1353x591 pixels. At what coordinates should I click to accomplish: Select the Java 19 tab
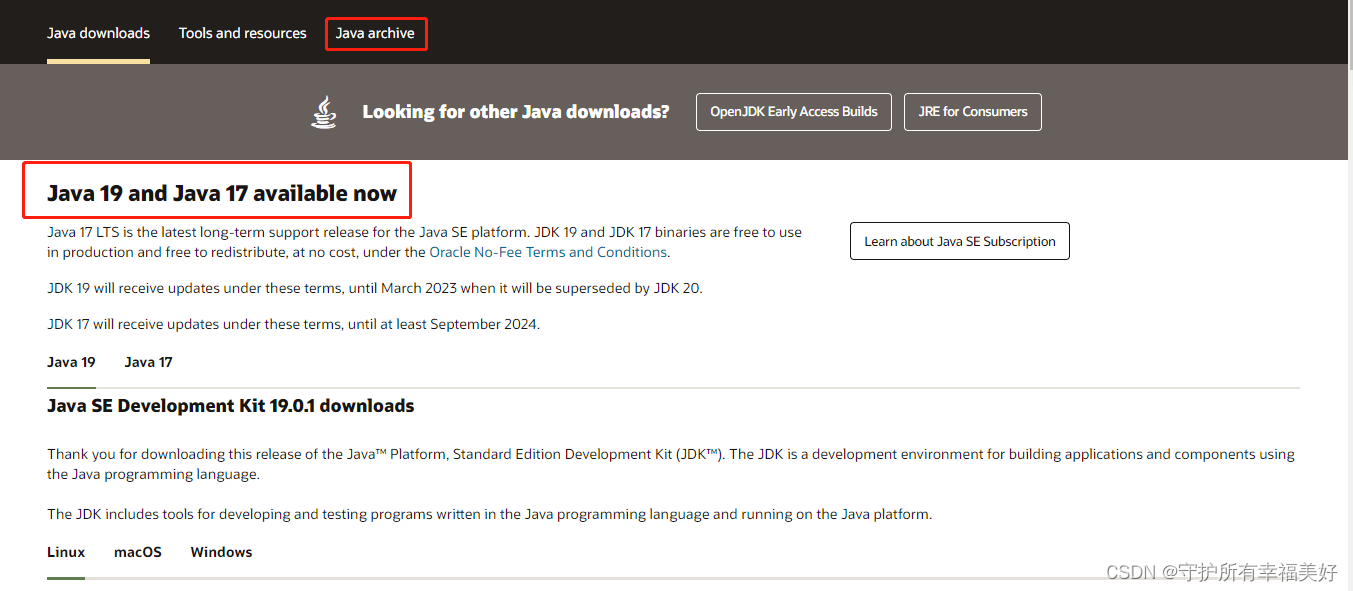[x=70, y=362]
